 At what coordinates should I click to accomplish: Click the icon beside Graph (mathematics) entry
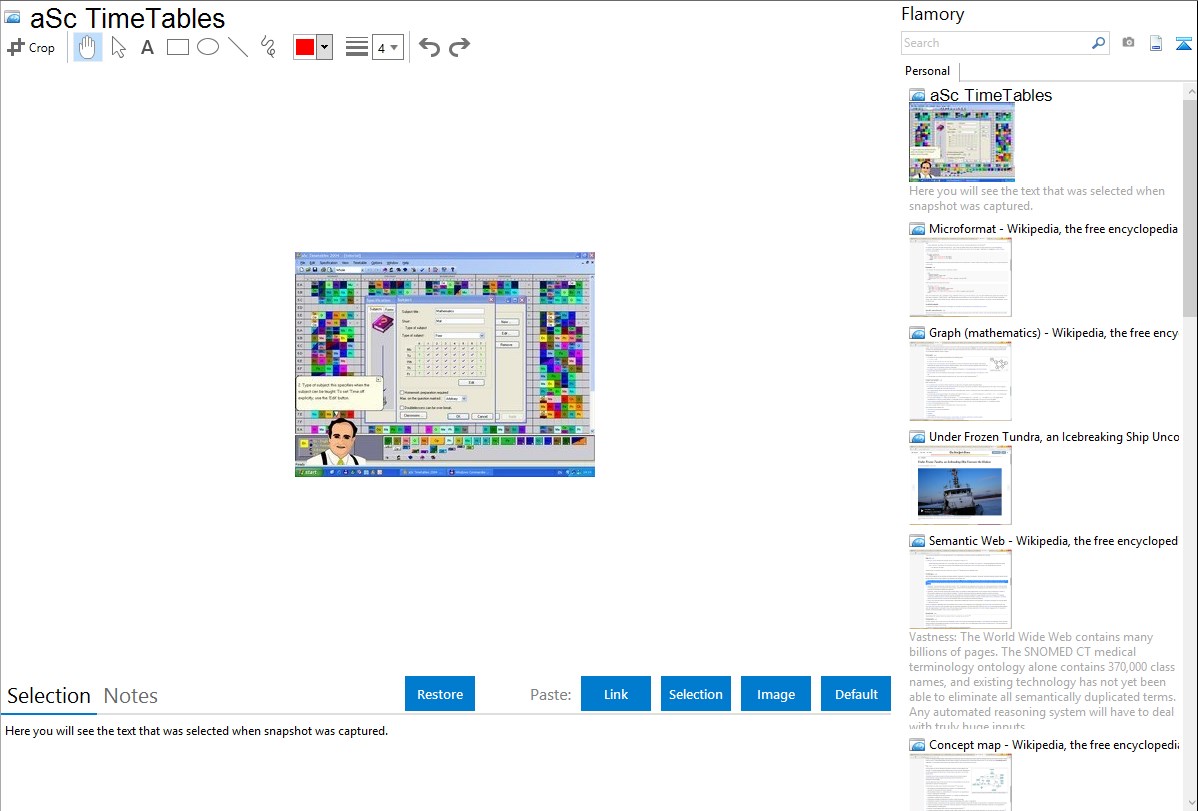click(917, 333)
